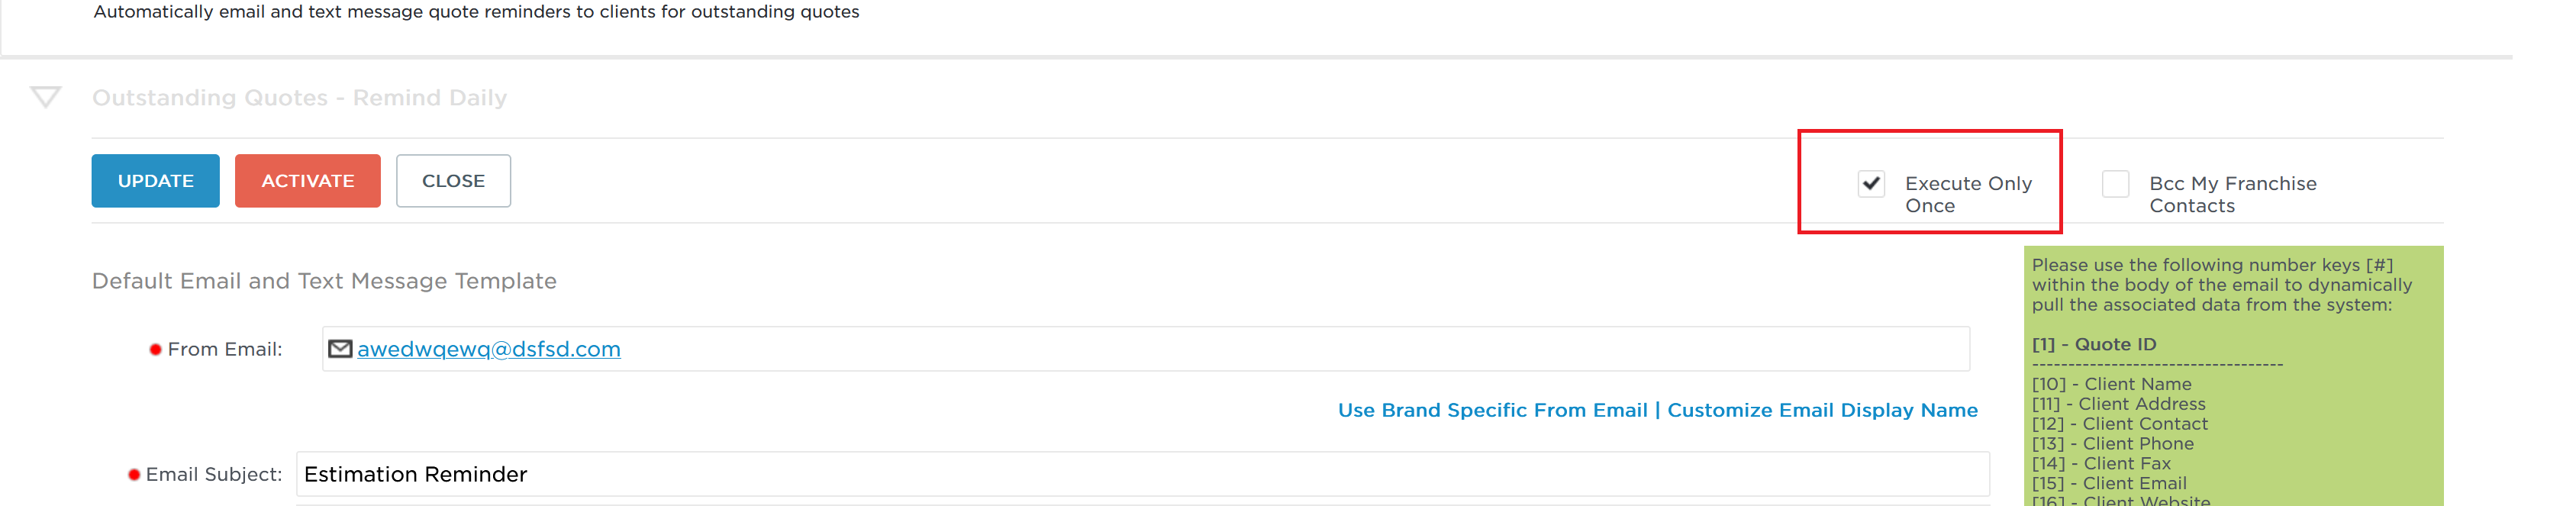Click the CLOSE button
This screenshot has width=2576, height=506.
tap(453, 181)
